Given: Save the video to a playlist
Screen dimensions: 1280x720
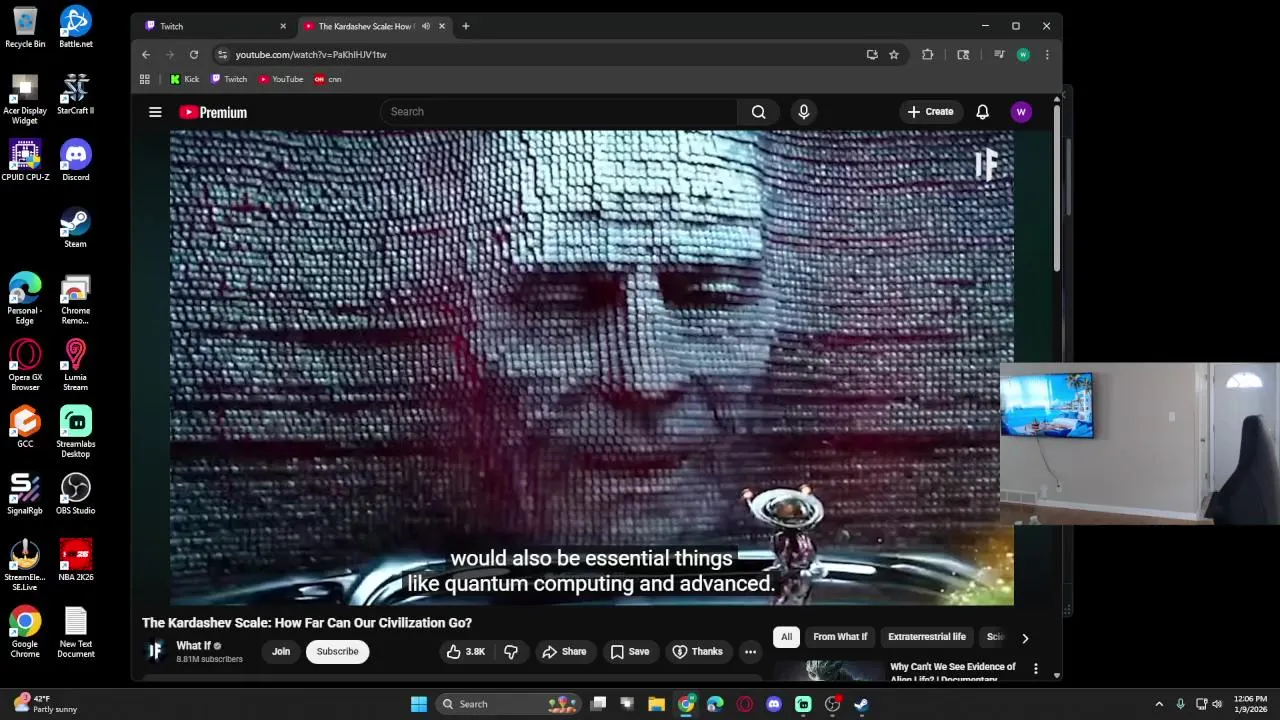Looking at the screenshot, I should click(630, 651).
